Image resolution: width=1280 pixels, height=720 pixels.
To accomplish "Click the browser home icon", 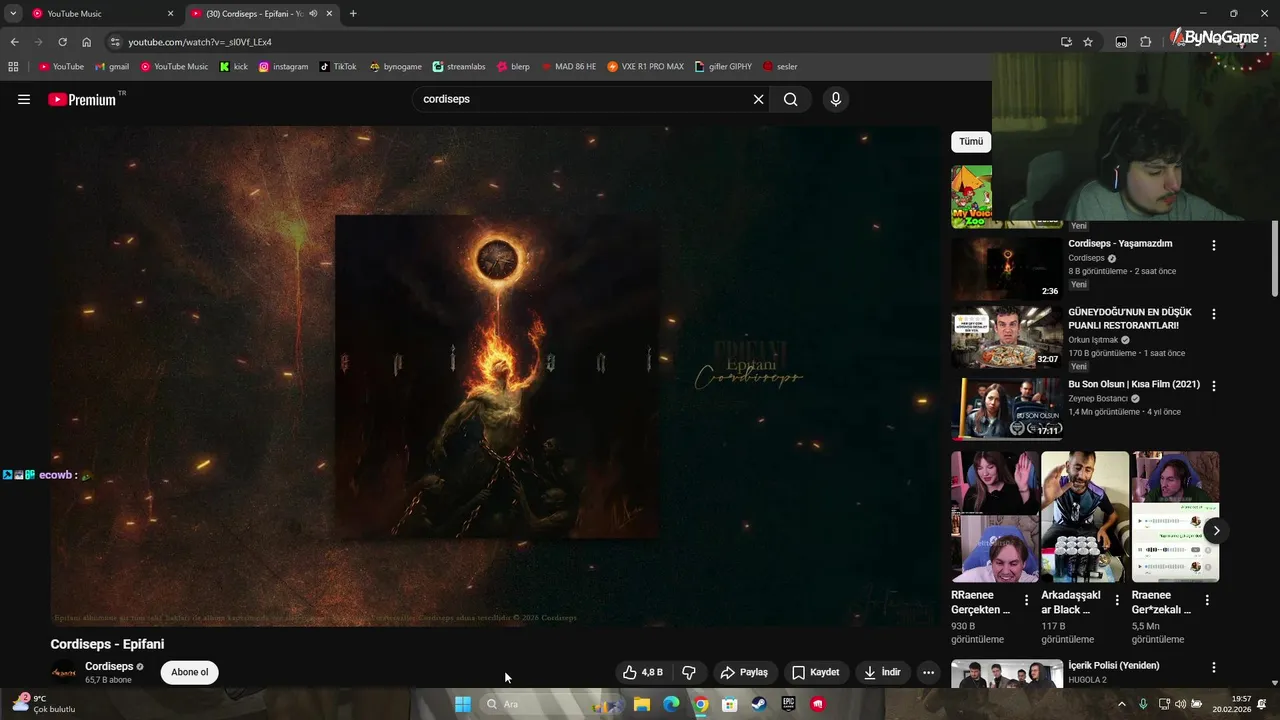I will (87, 42).
